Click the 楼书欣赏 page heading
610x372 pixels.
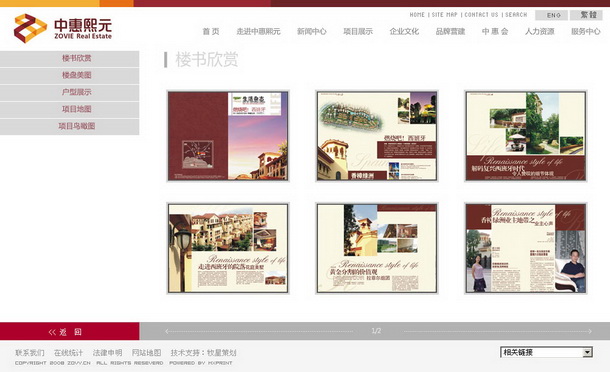coord(207,60)
